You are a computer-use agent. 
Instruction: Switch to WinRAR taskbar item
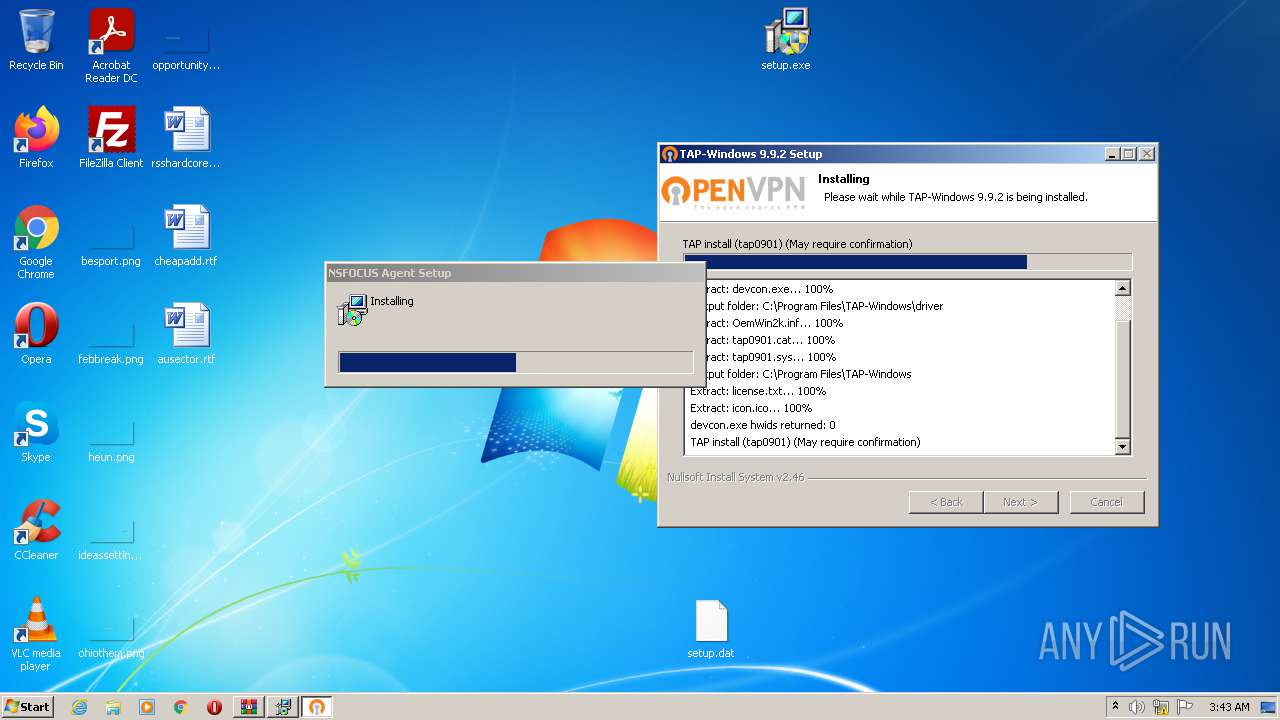click(249, 707)
